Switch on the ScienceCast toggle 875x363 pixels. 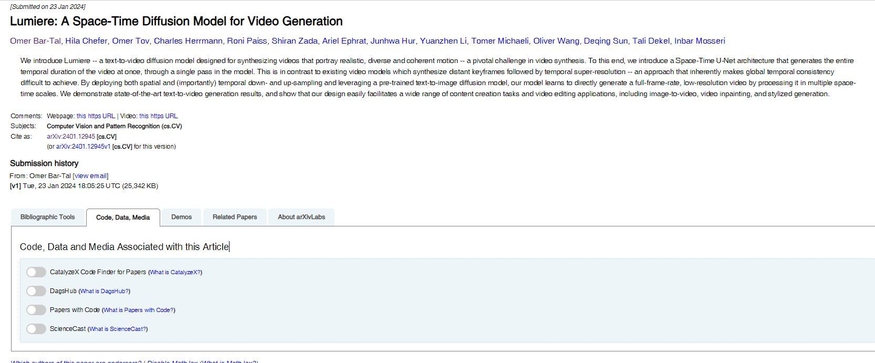tap(36, 329)
